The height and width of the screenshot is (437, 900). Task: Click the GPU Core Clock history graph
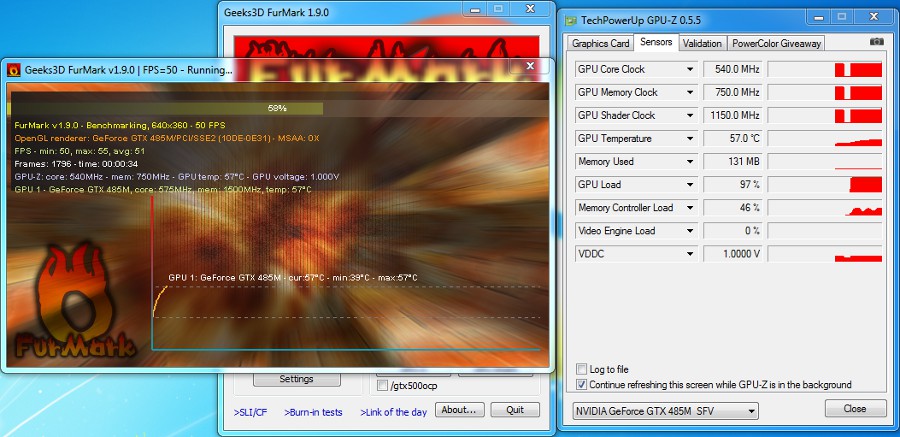point(825,69)
